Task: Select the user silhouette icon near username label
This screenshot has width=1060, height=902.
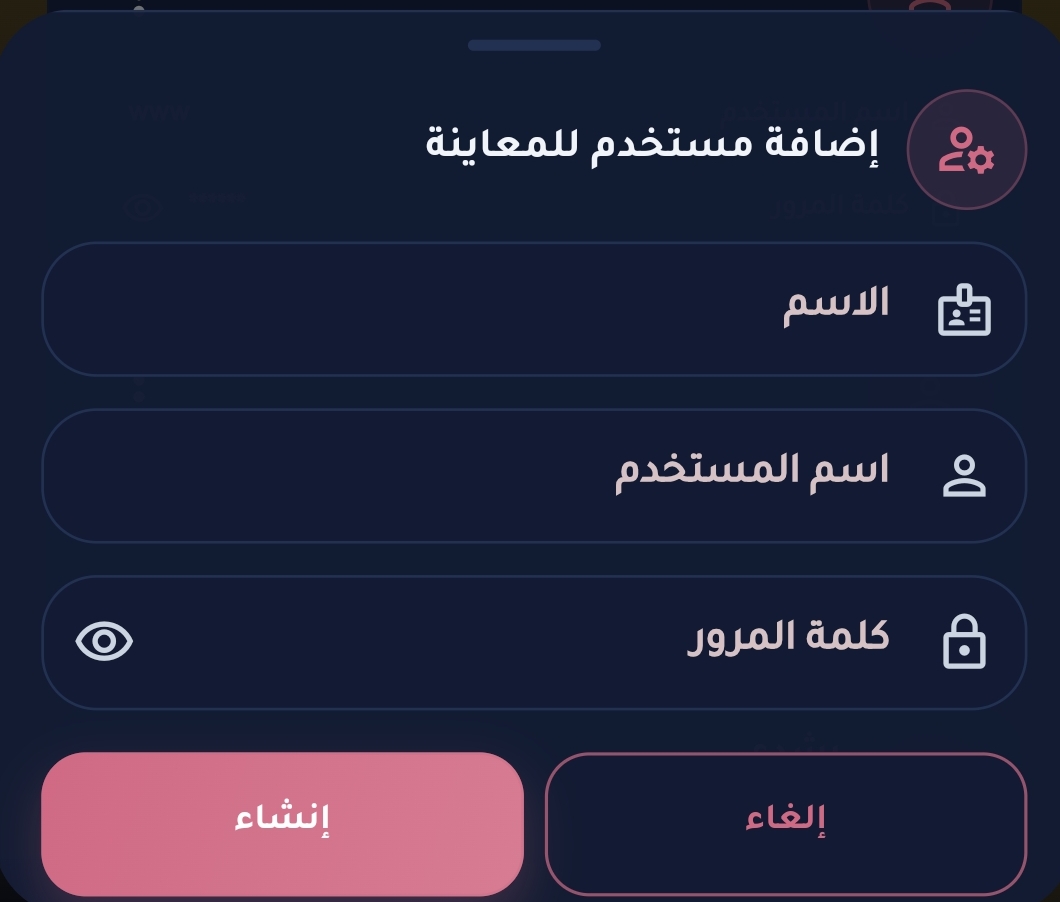Action: click(x=964, y=475)
